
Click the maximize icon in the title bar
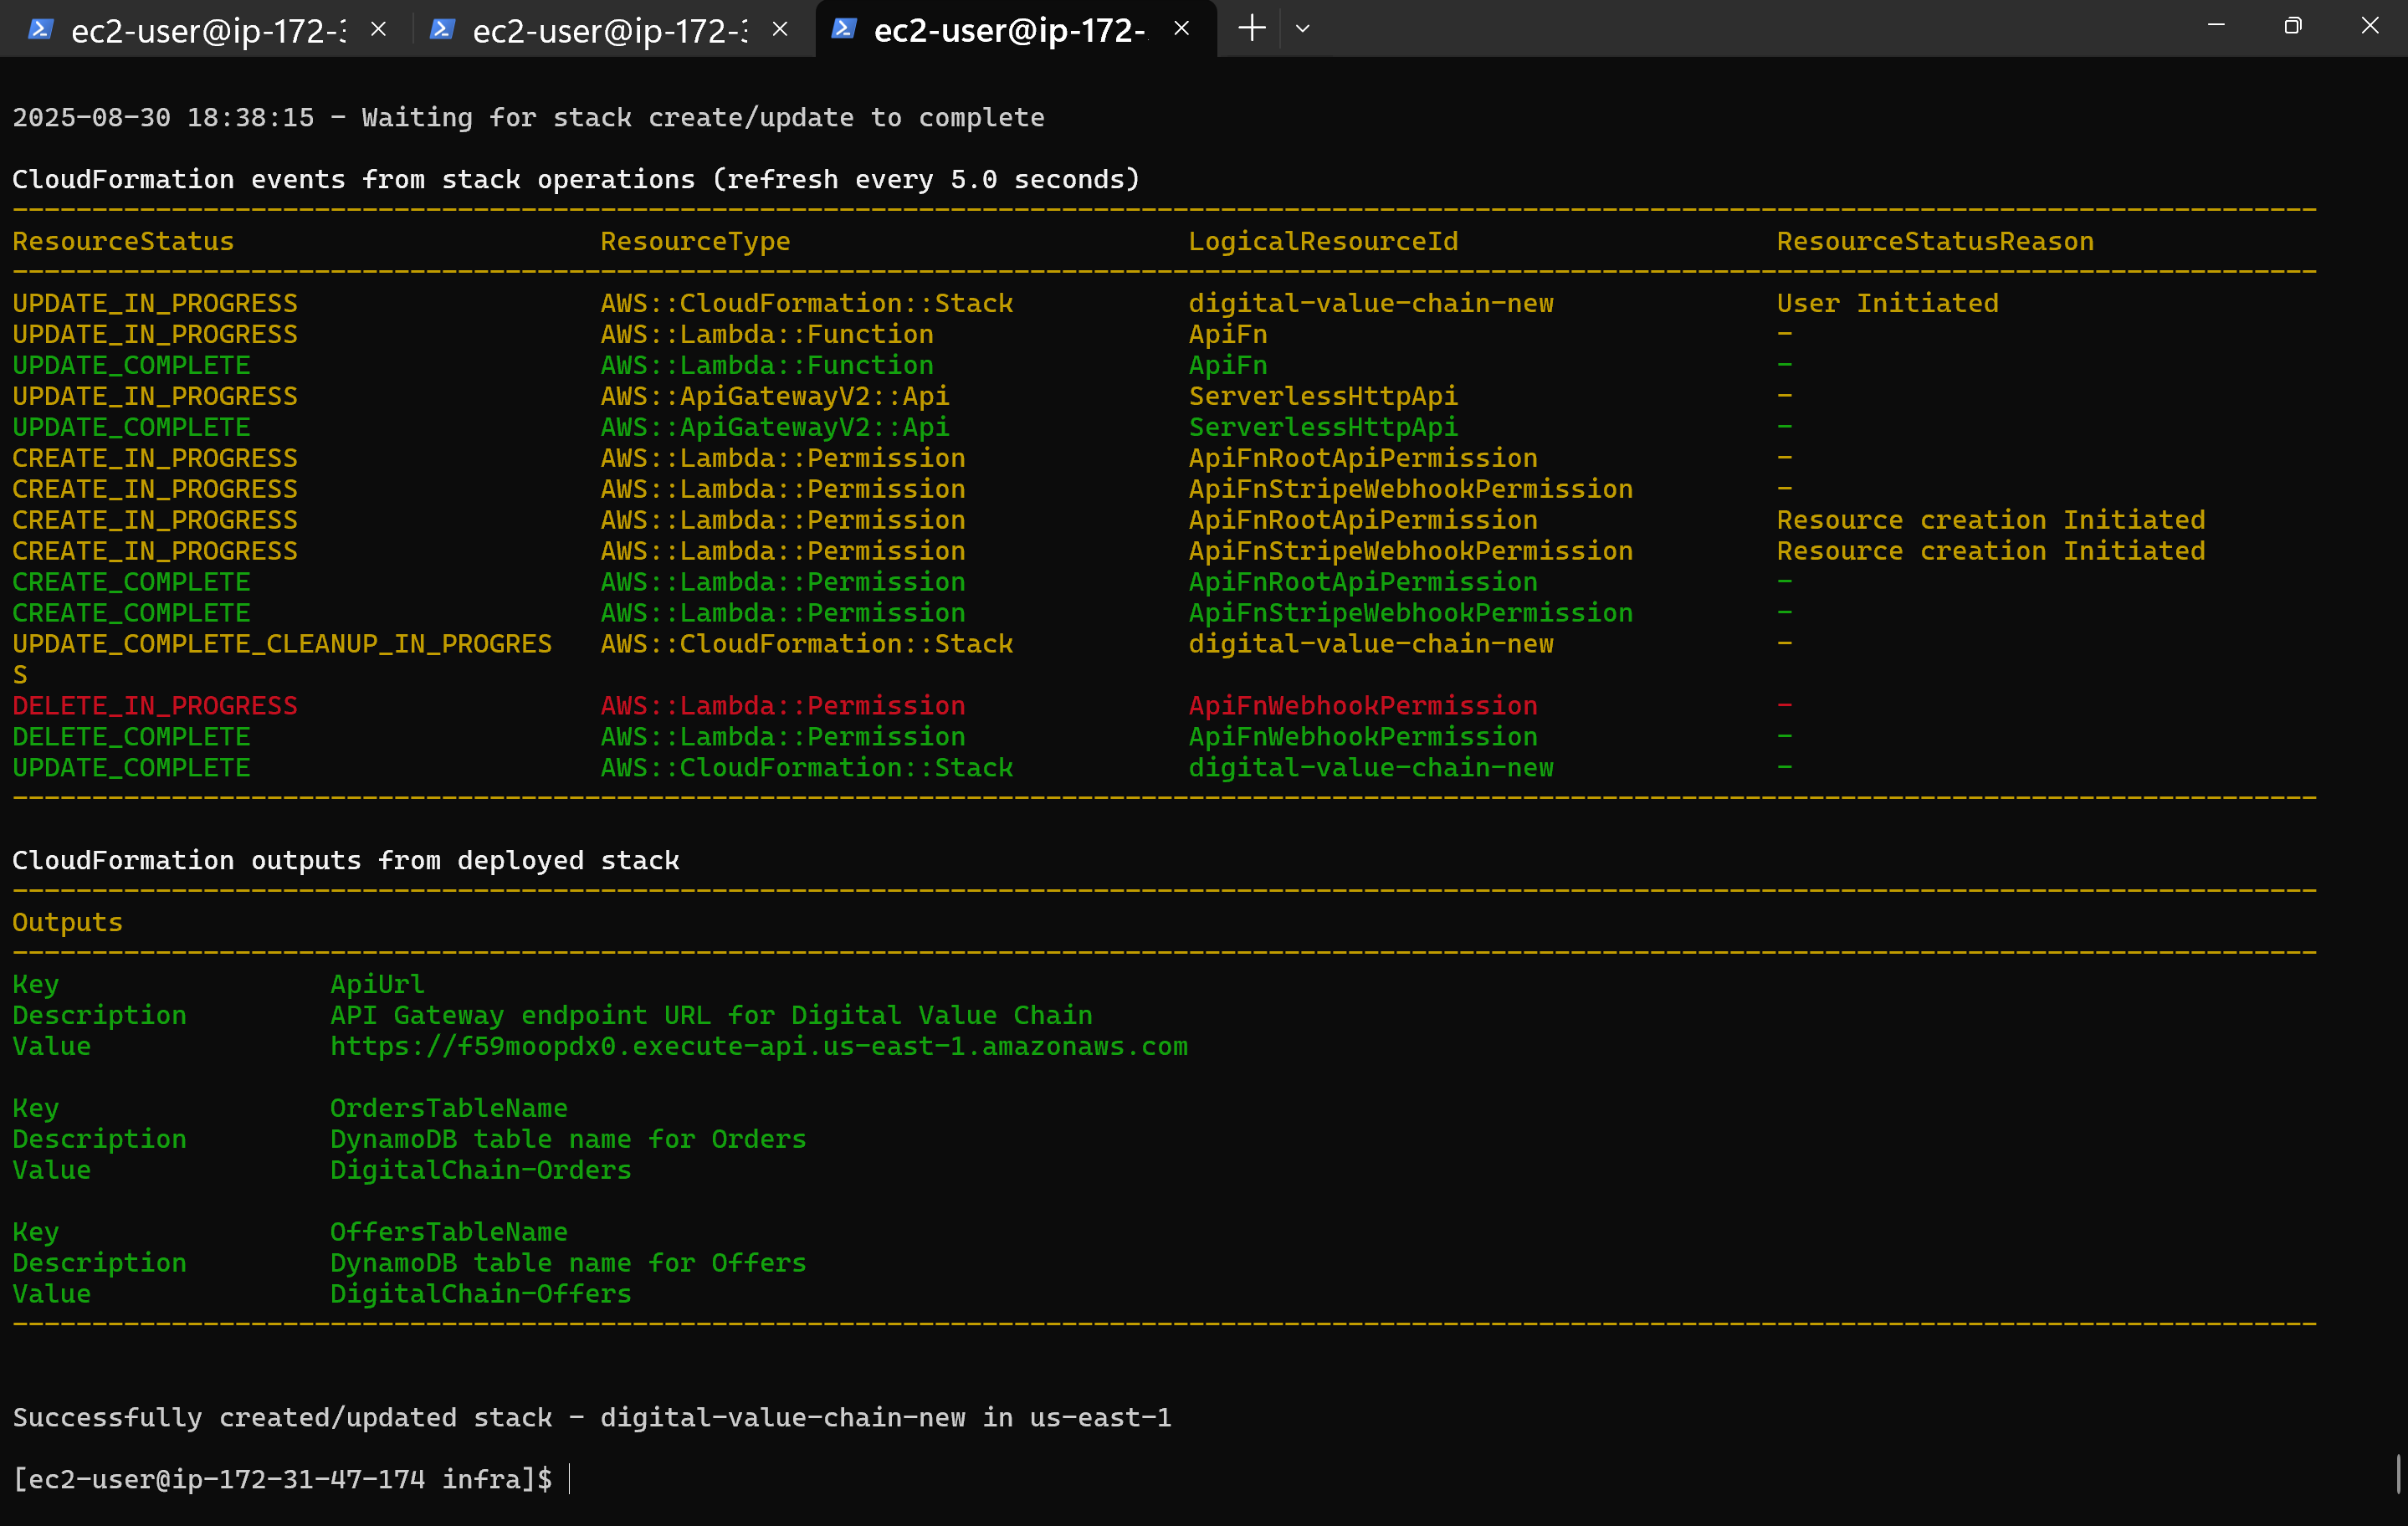(x=2293, y=26)
